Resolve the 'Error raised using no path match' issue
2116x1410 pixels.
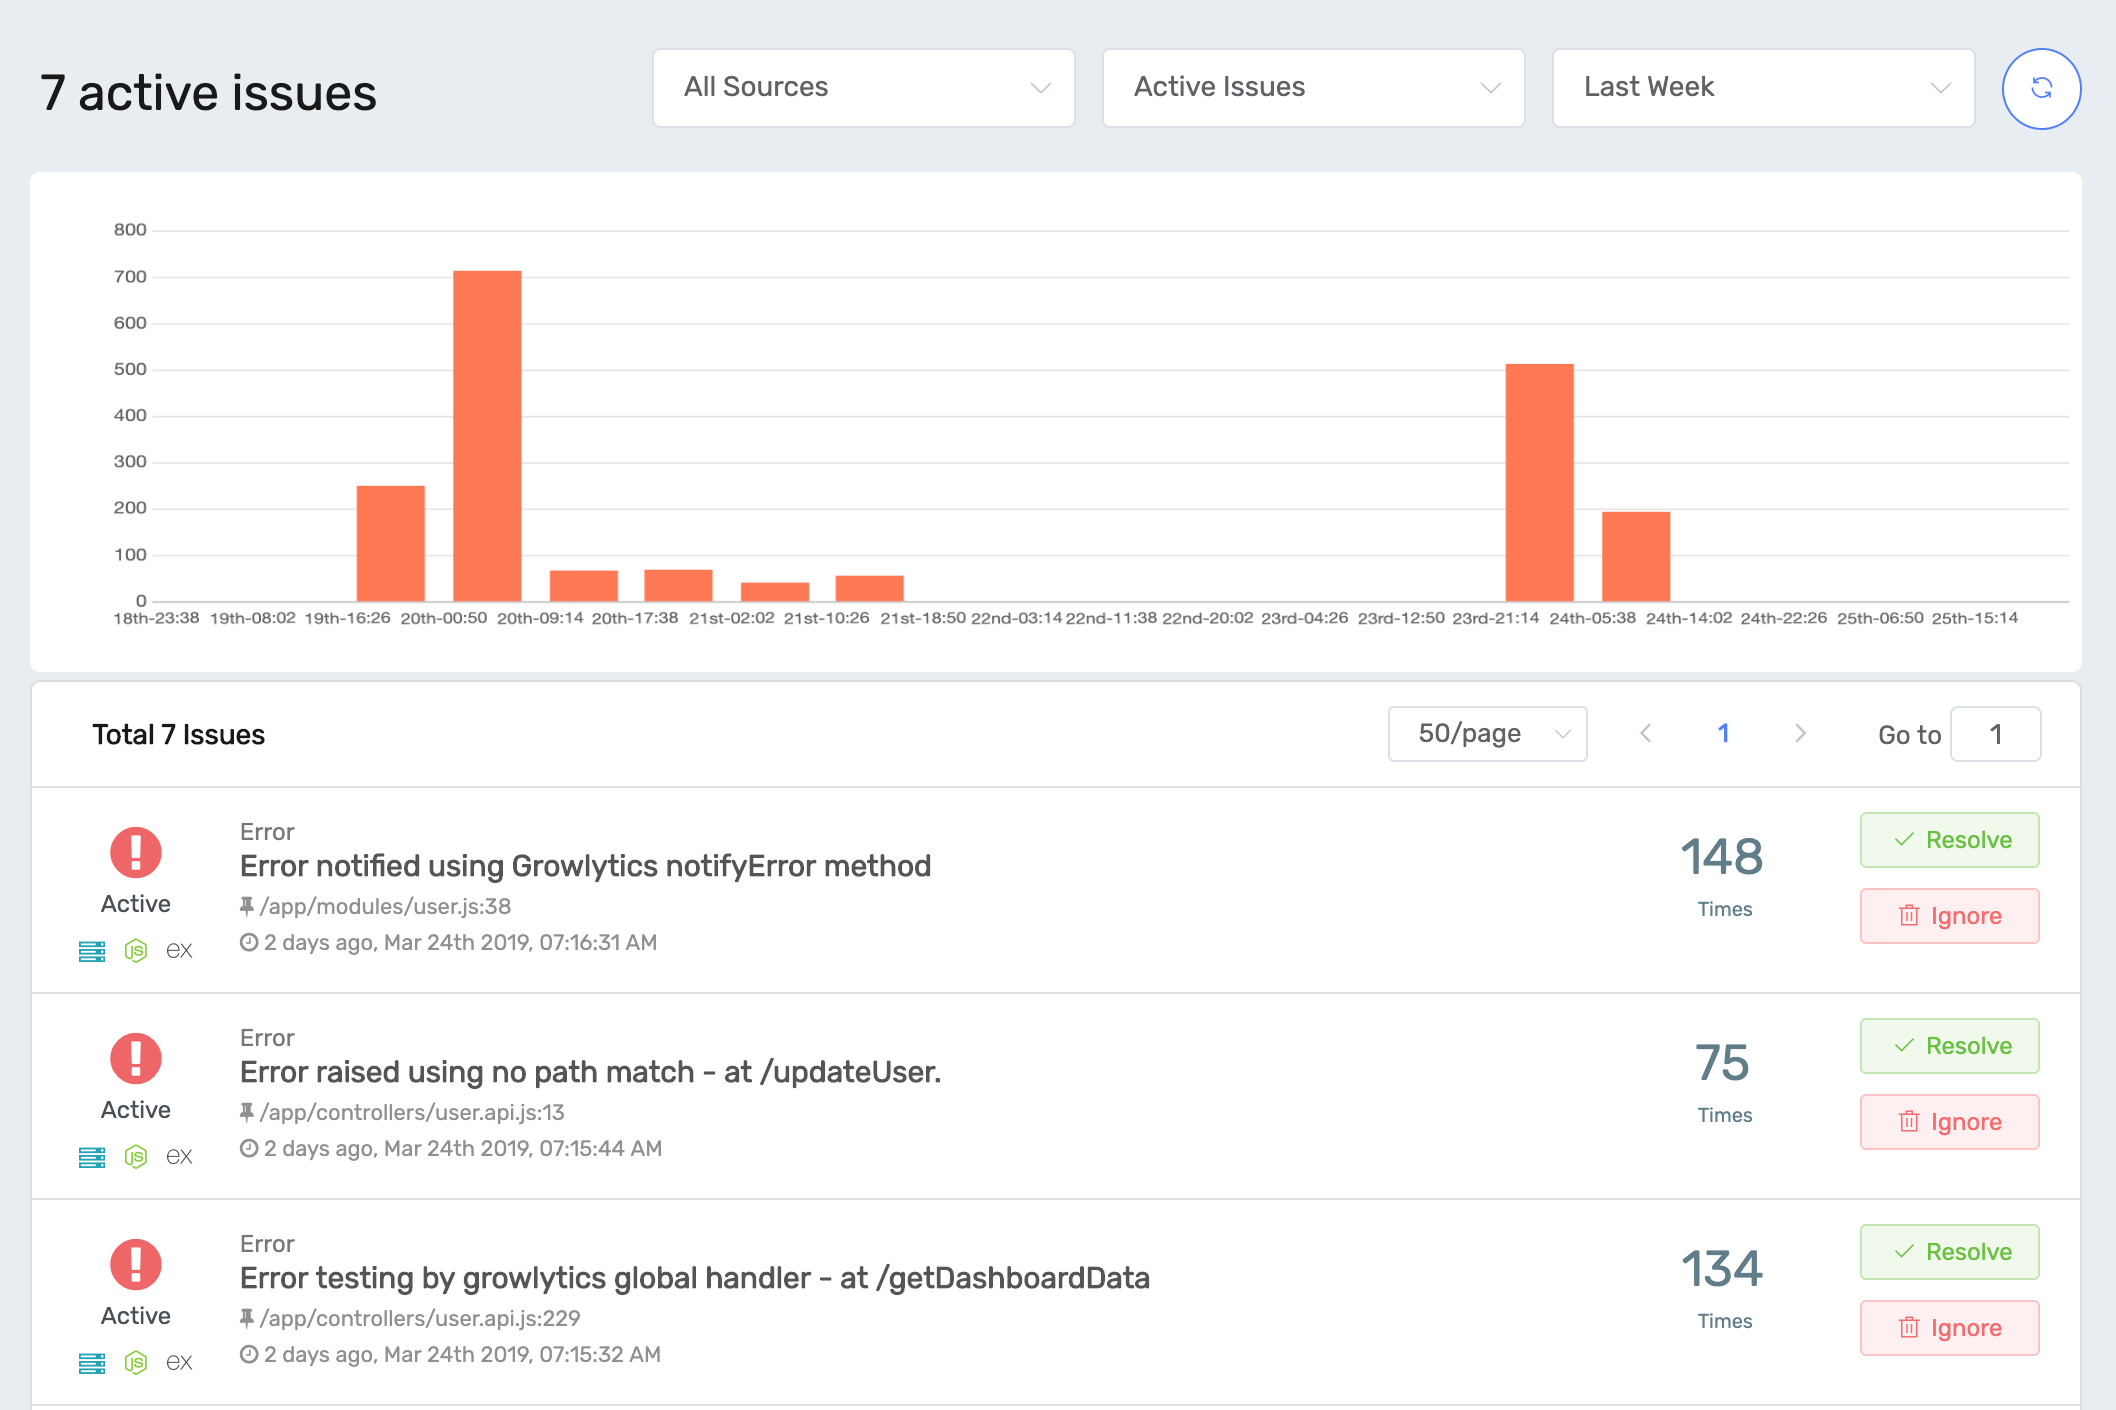pos(1949,1046)
